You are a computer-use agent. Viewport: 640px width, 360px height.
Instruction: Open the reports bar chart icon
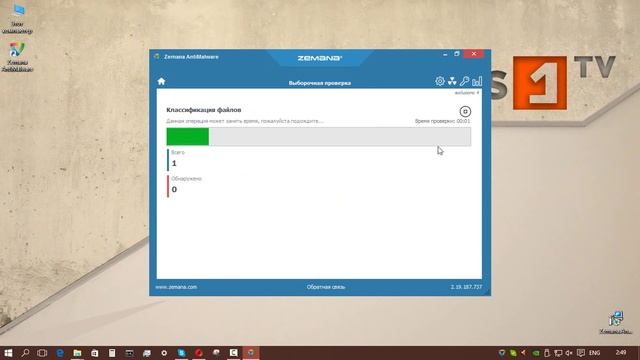(477, 81)
